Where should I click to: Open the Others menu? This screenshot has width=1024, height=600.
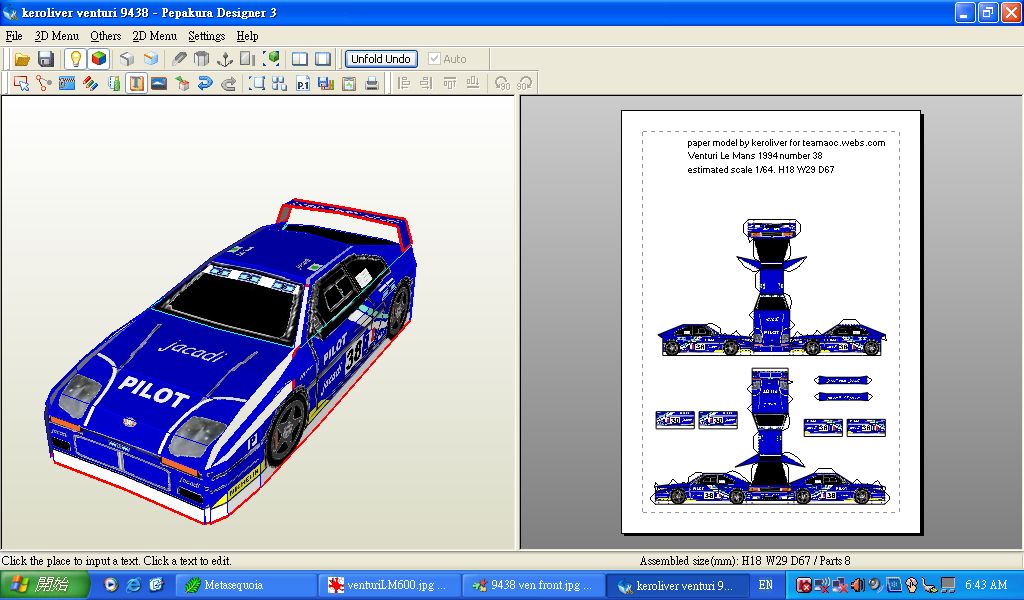click(106, 36)
